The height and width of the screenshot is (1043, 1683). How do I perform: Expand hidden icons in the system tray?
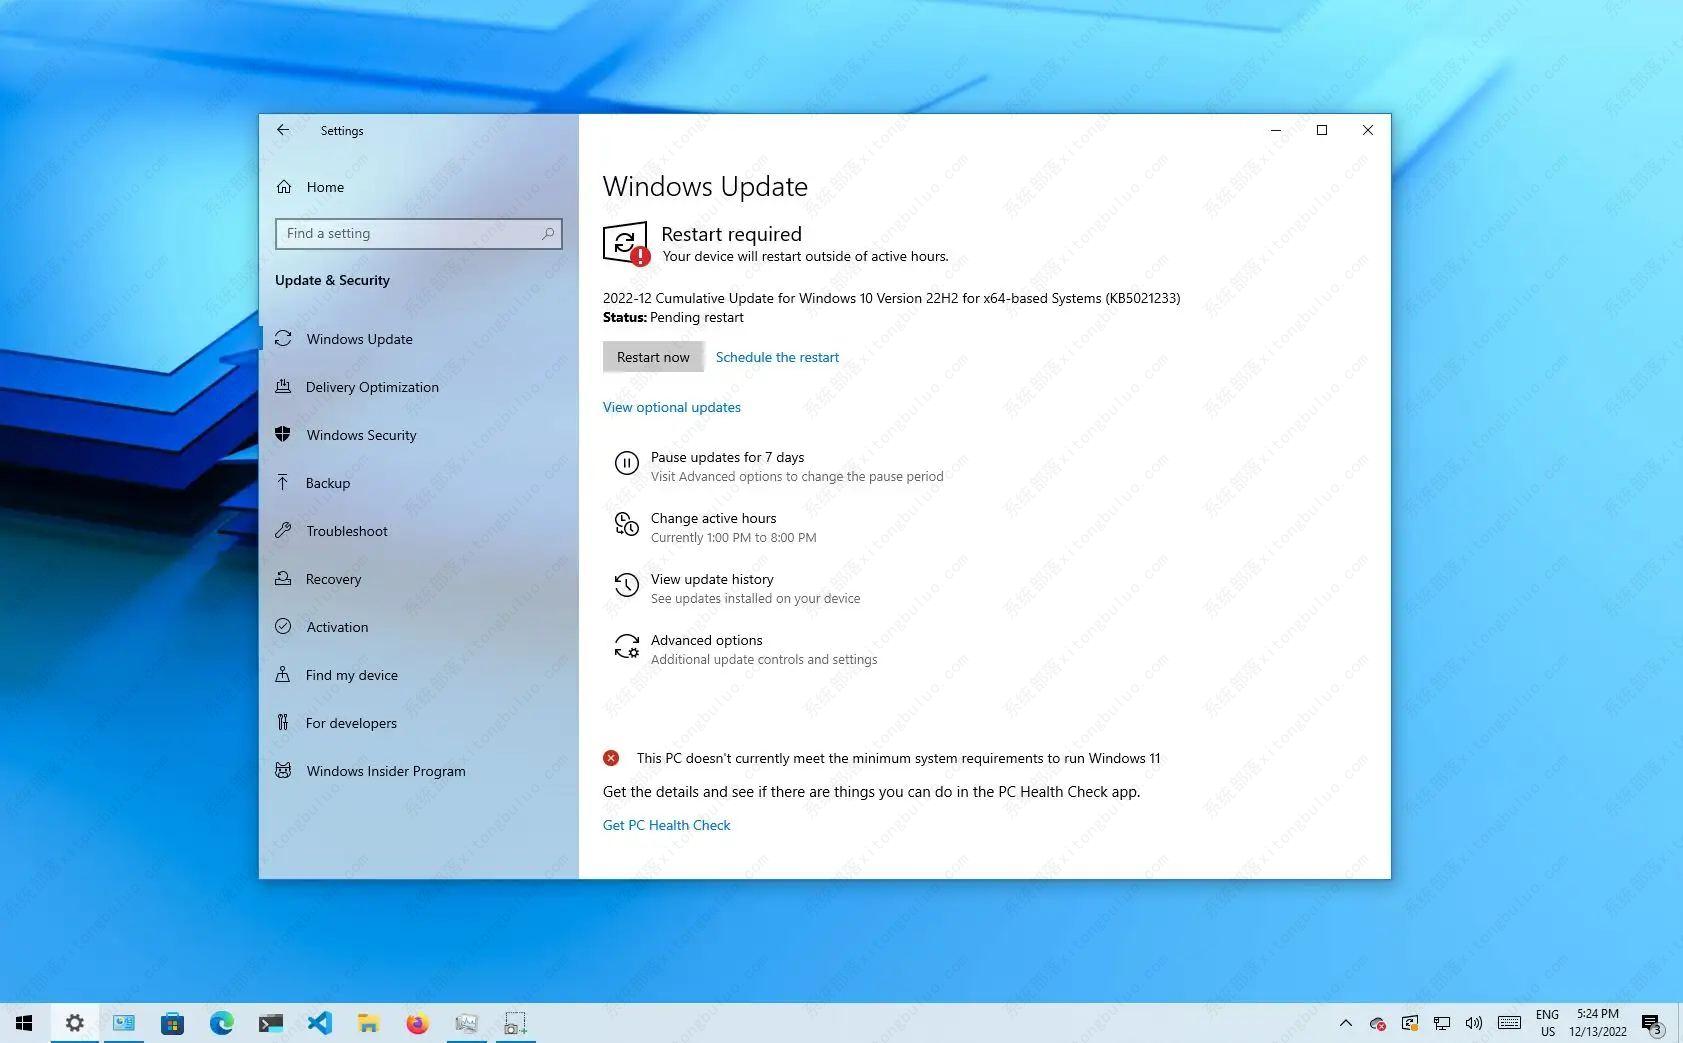[1345, 1023]
